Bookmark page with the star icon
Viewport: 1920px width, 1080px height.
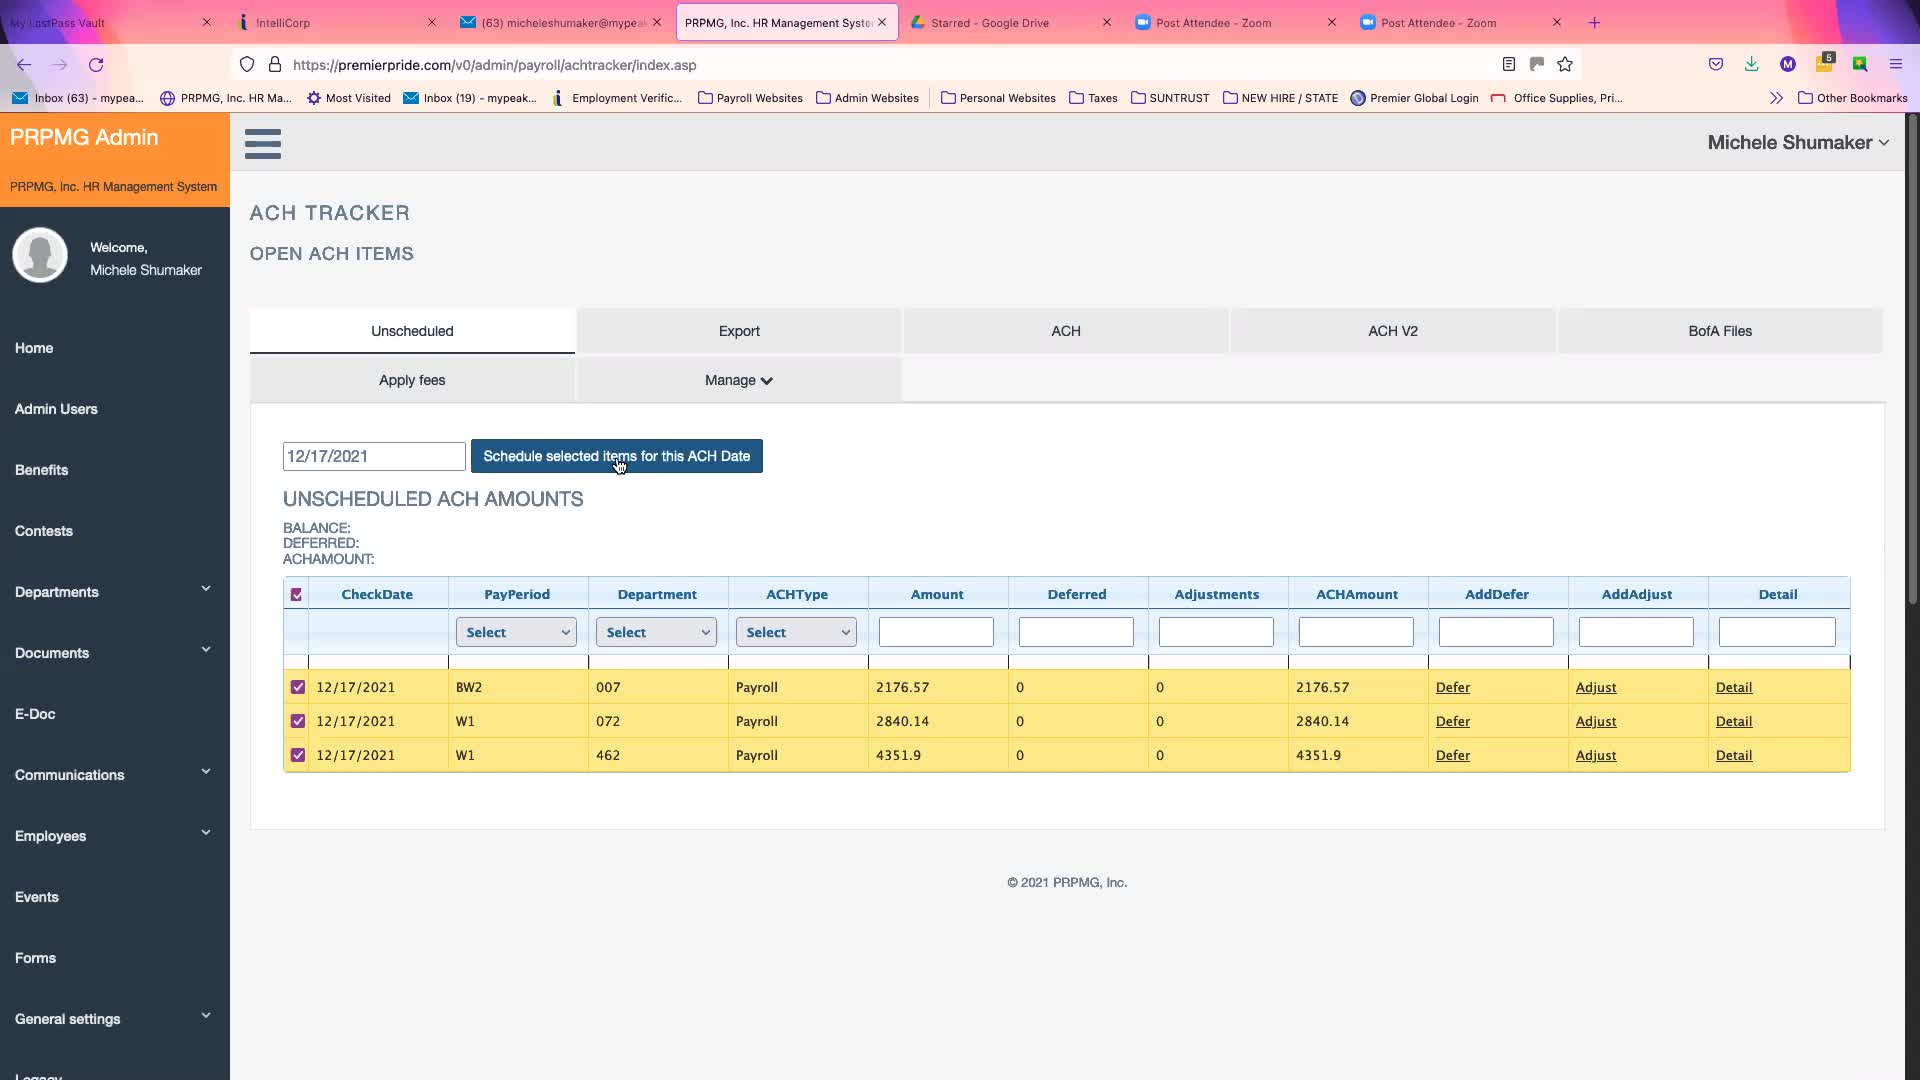click(1565, 65)
